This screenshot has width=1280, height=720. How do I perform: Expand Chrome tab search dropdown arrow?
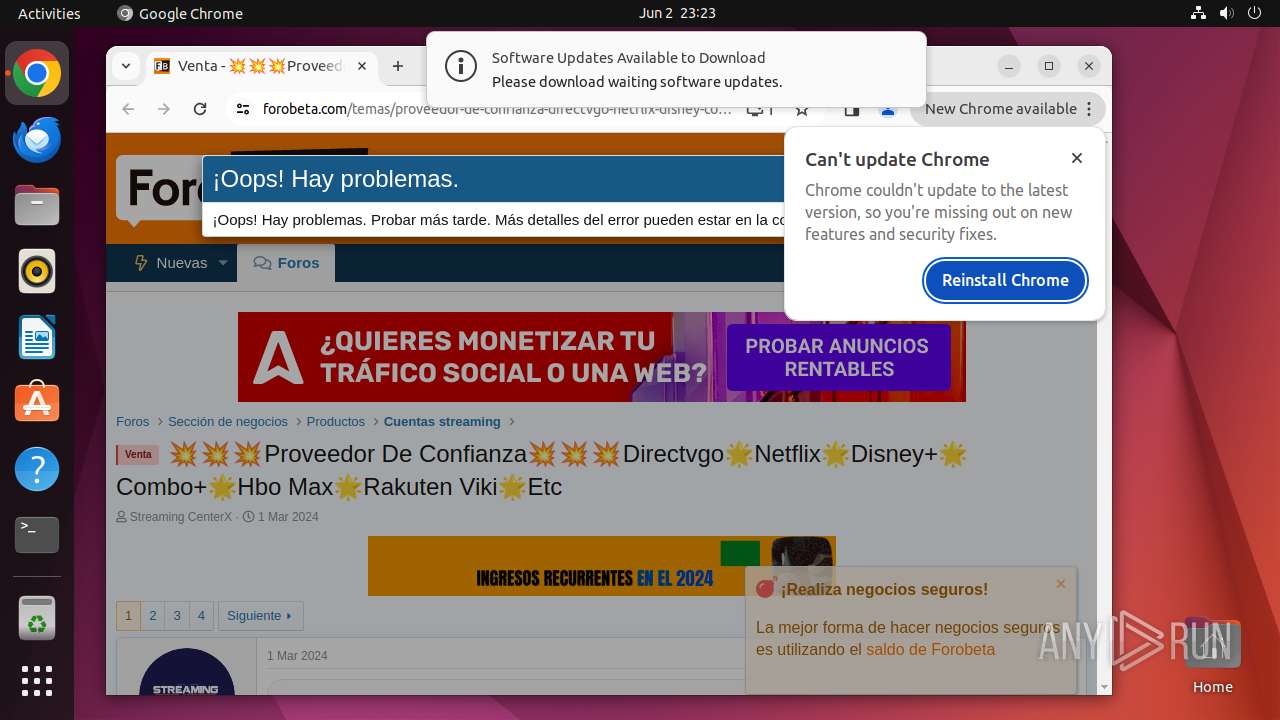coord(126,66)
